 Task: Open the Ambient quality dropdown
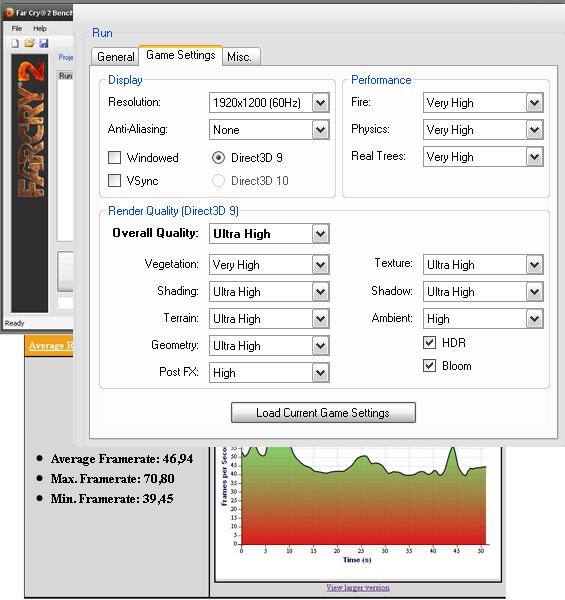(x=483, y=318)
